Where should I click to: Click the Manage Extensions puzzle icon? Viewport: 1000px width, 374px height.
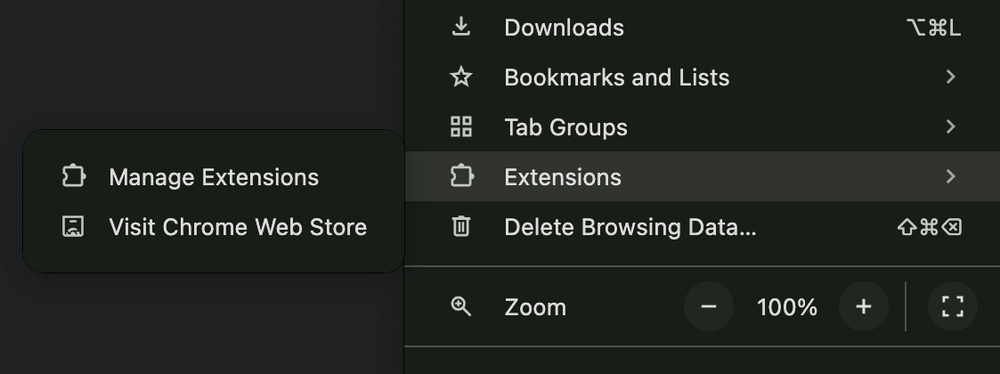(x=73, y=176)
